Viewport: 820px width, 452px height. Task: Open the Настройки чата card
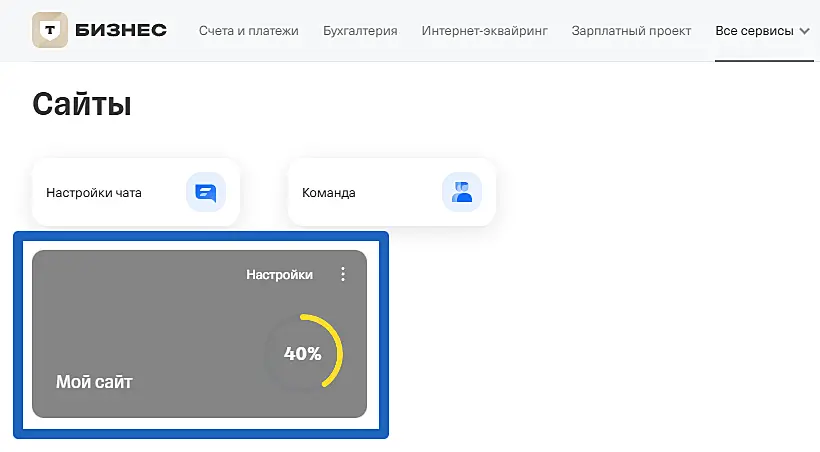pyautogui.click(x=136, y=192)
